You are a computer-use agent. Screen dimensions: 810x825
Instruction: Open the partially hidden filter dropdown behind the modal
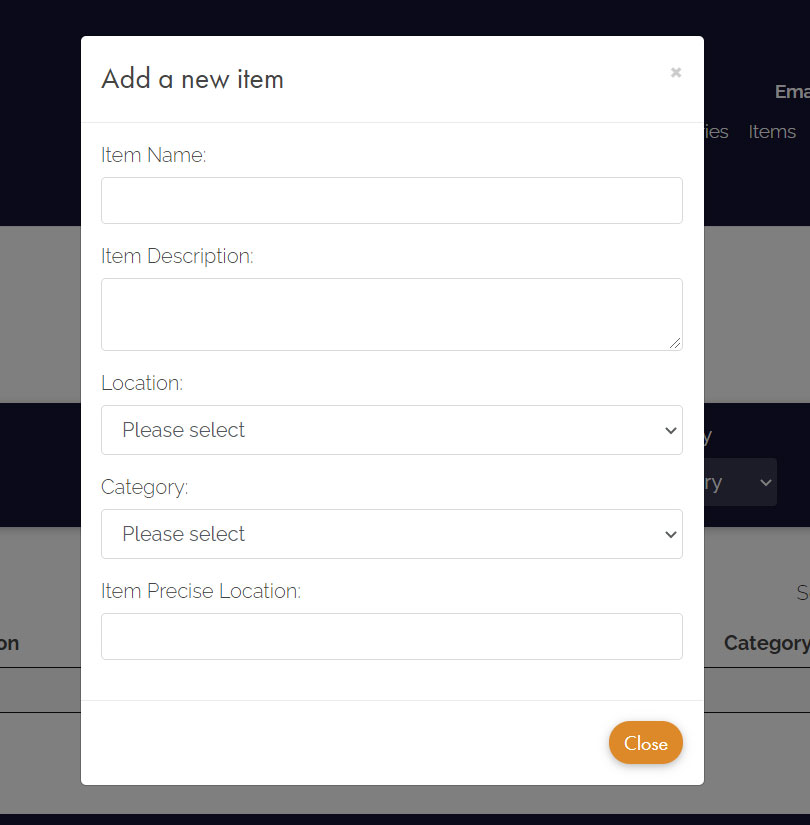[741, 482]
